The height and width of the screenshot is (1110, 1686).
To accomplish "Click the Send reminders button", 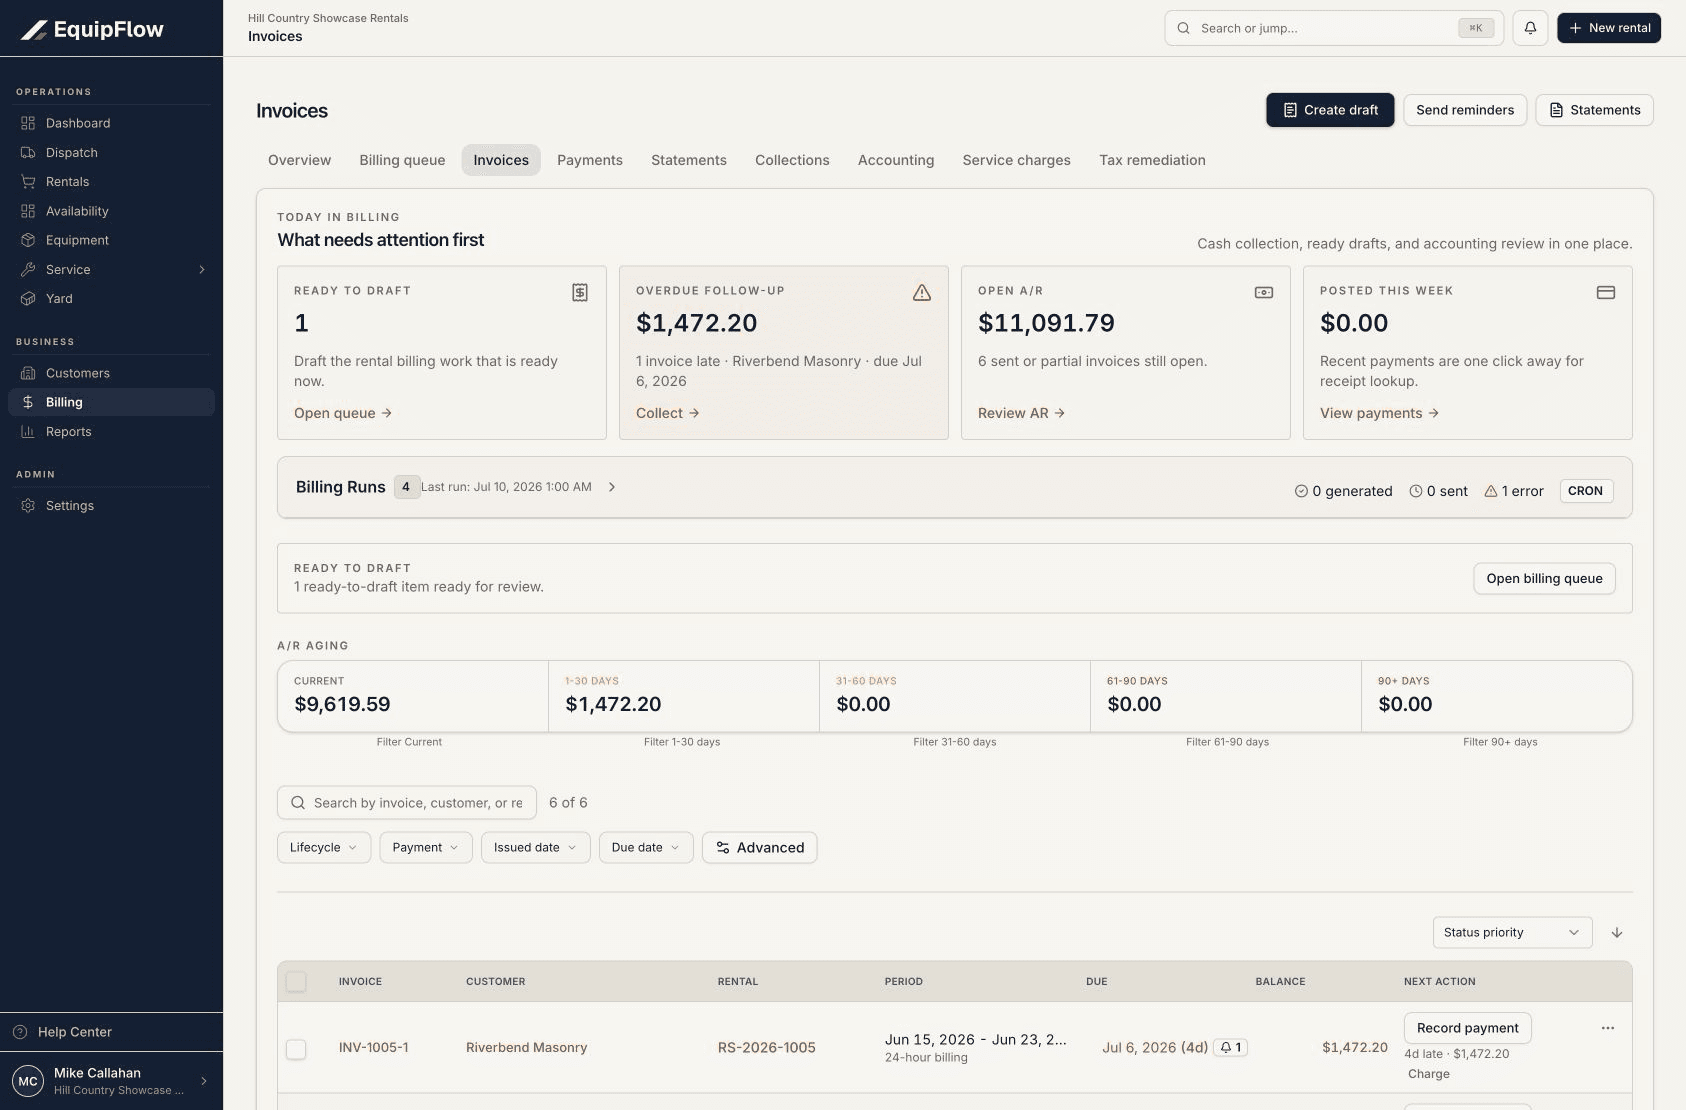I will click(1465, 110).
